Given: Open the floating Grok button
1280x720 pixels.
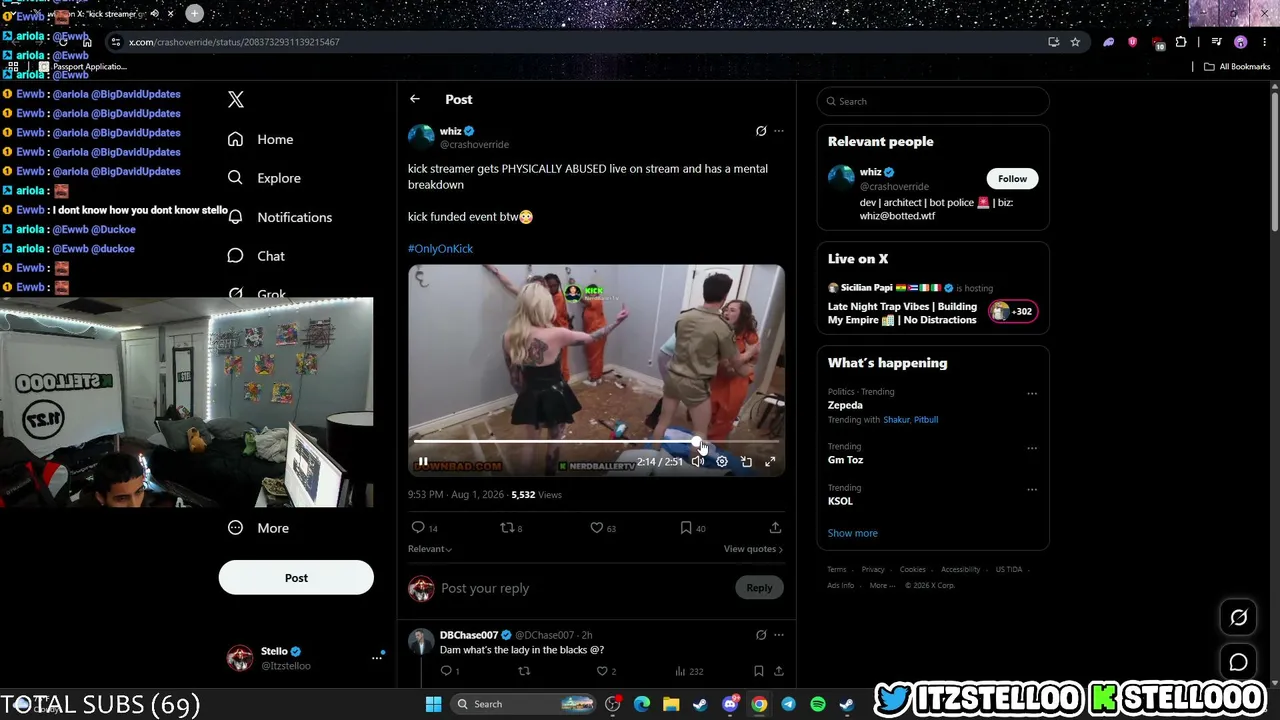Looking at the screenshot, I should 1238,618.
